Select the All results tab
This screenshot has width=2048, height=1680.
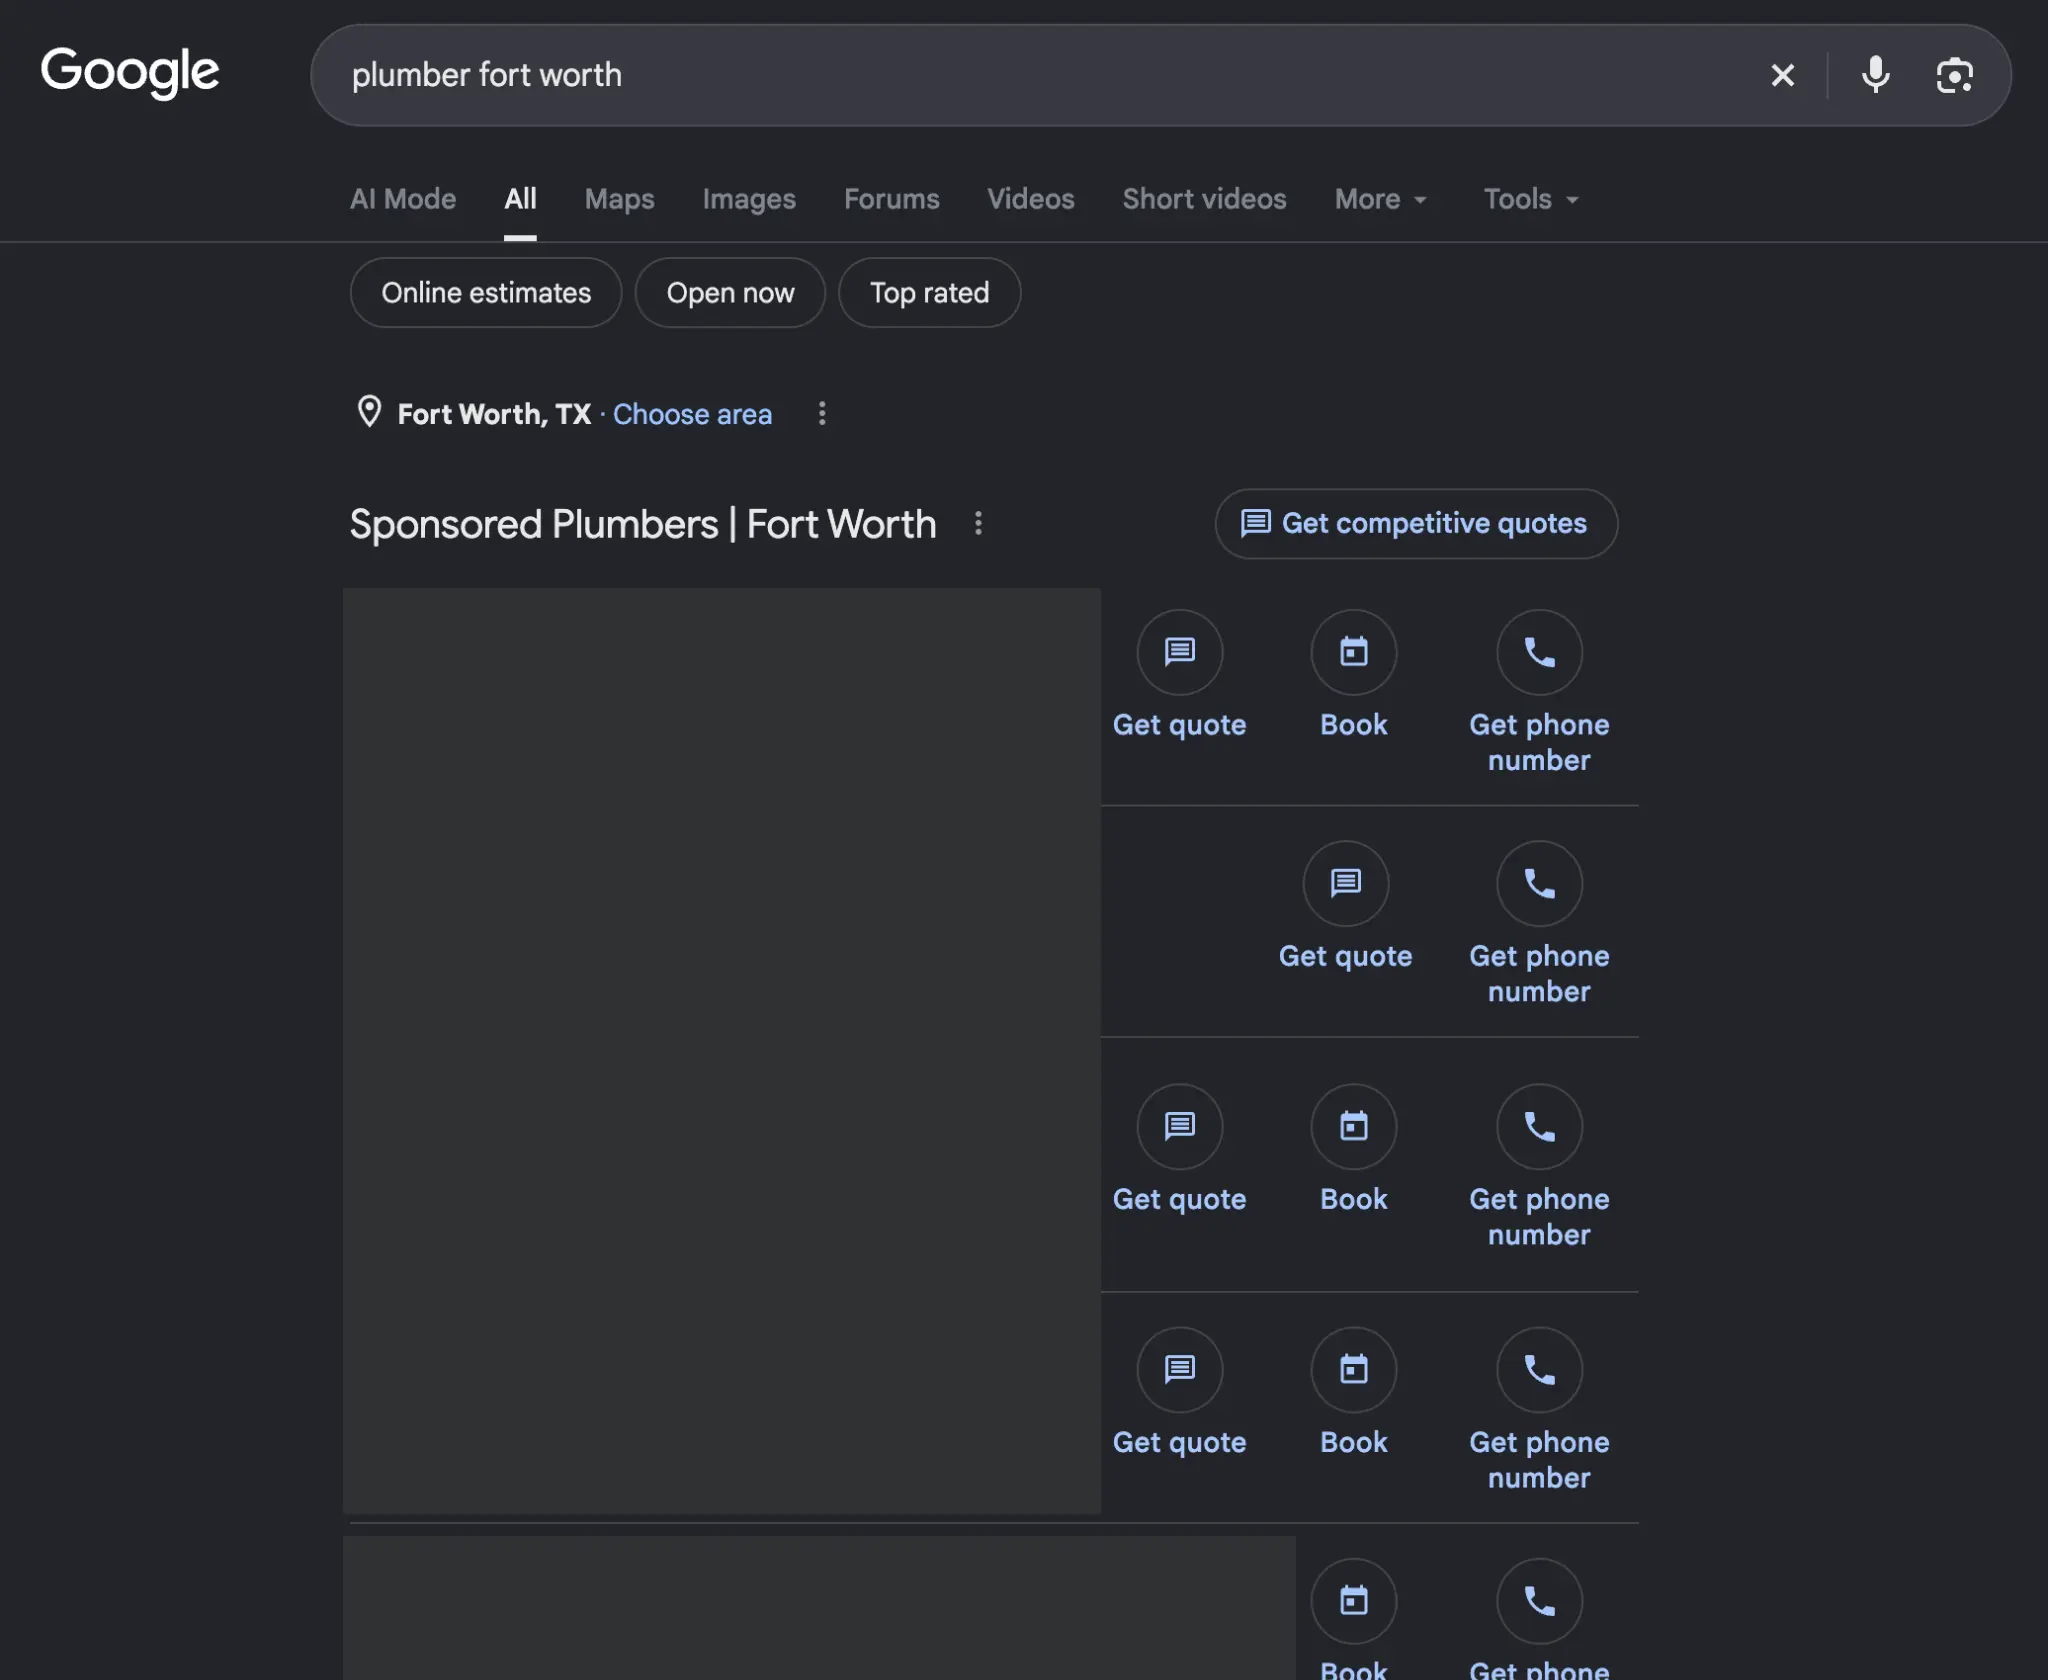click(520, 199)
